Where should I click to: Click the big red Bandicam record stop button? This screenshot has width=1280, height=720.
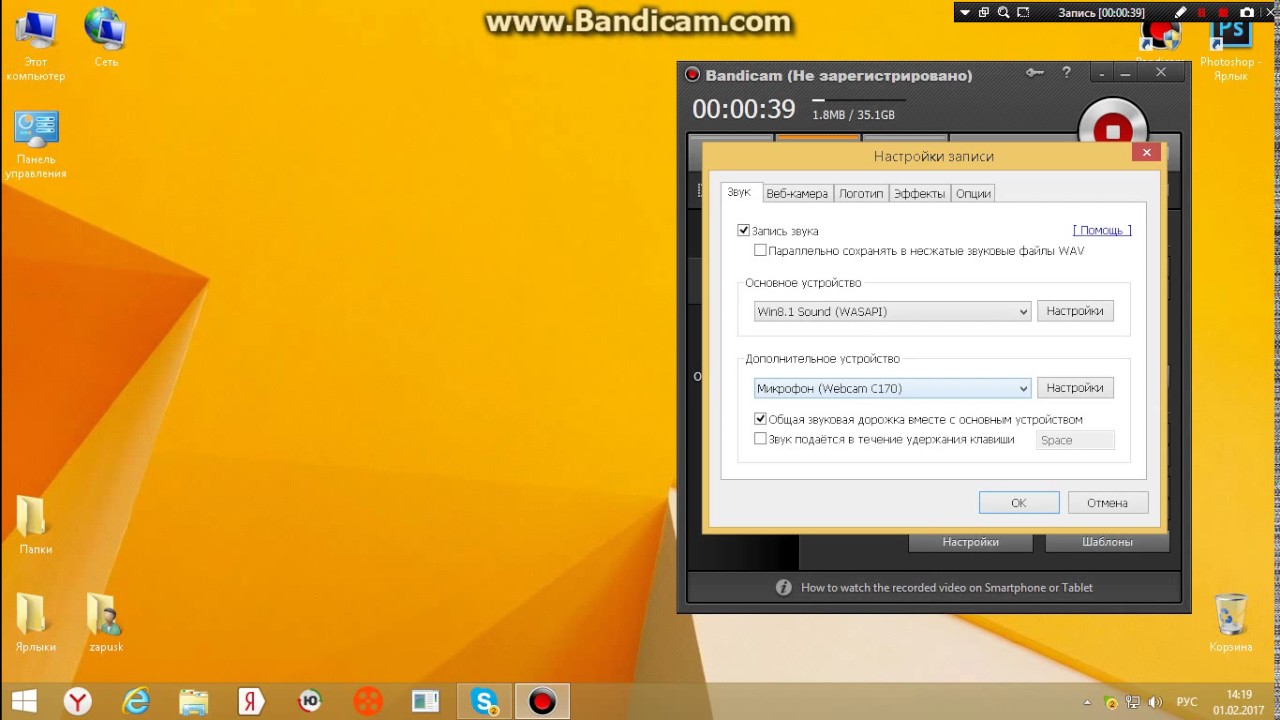coord(1112,129)
